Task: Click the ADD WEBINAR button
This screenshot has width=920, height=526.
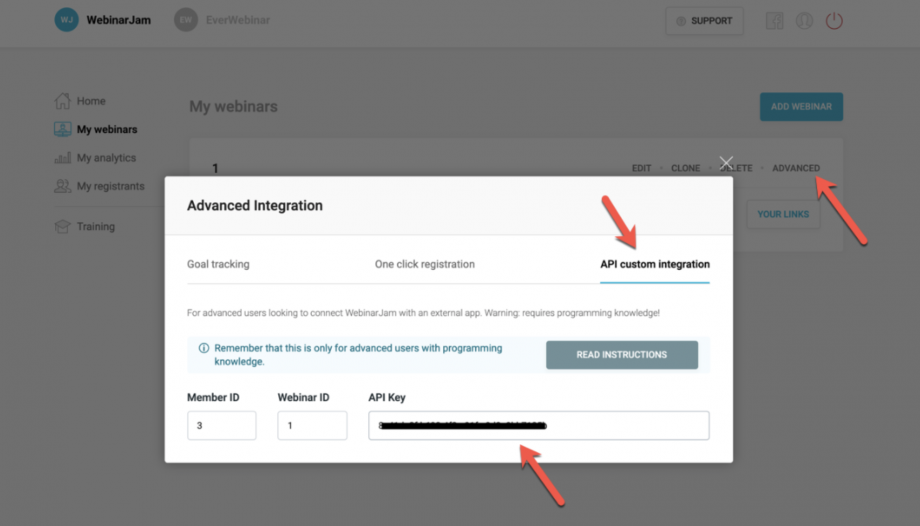Action: [801, 107]
